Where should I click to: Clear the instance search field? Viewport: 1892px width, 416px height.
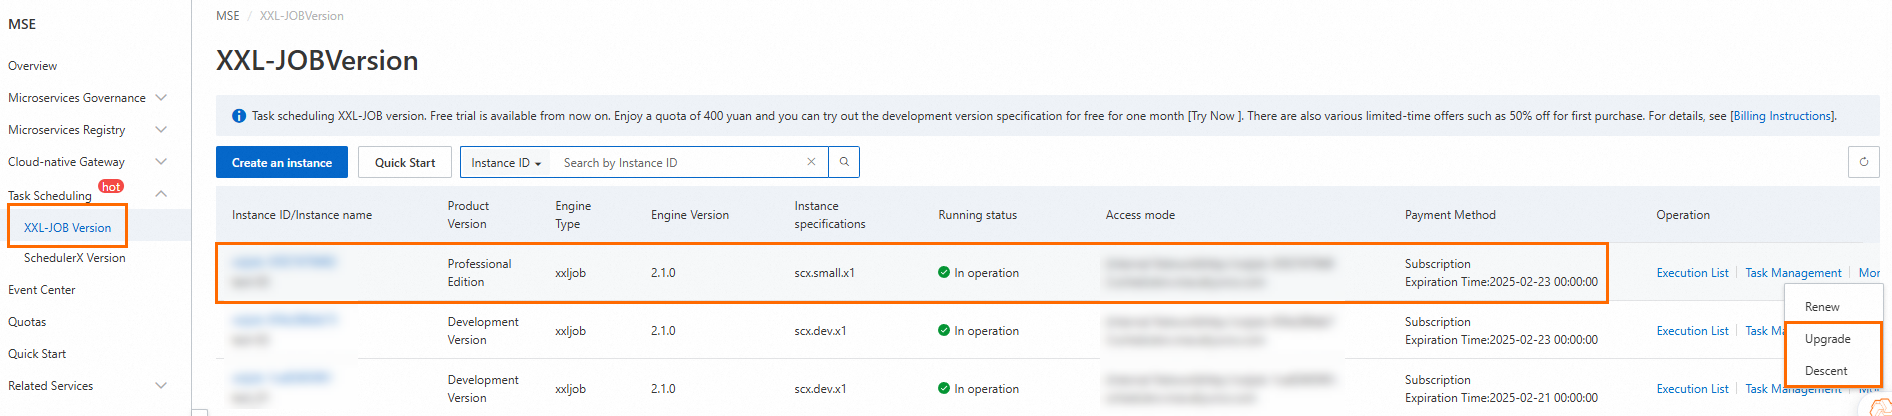tap(811, 162)
